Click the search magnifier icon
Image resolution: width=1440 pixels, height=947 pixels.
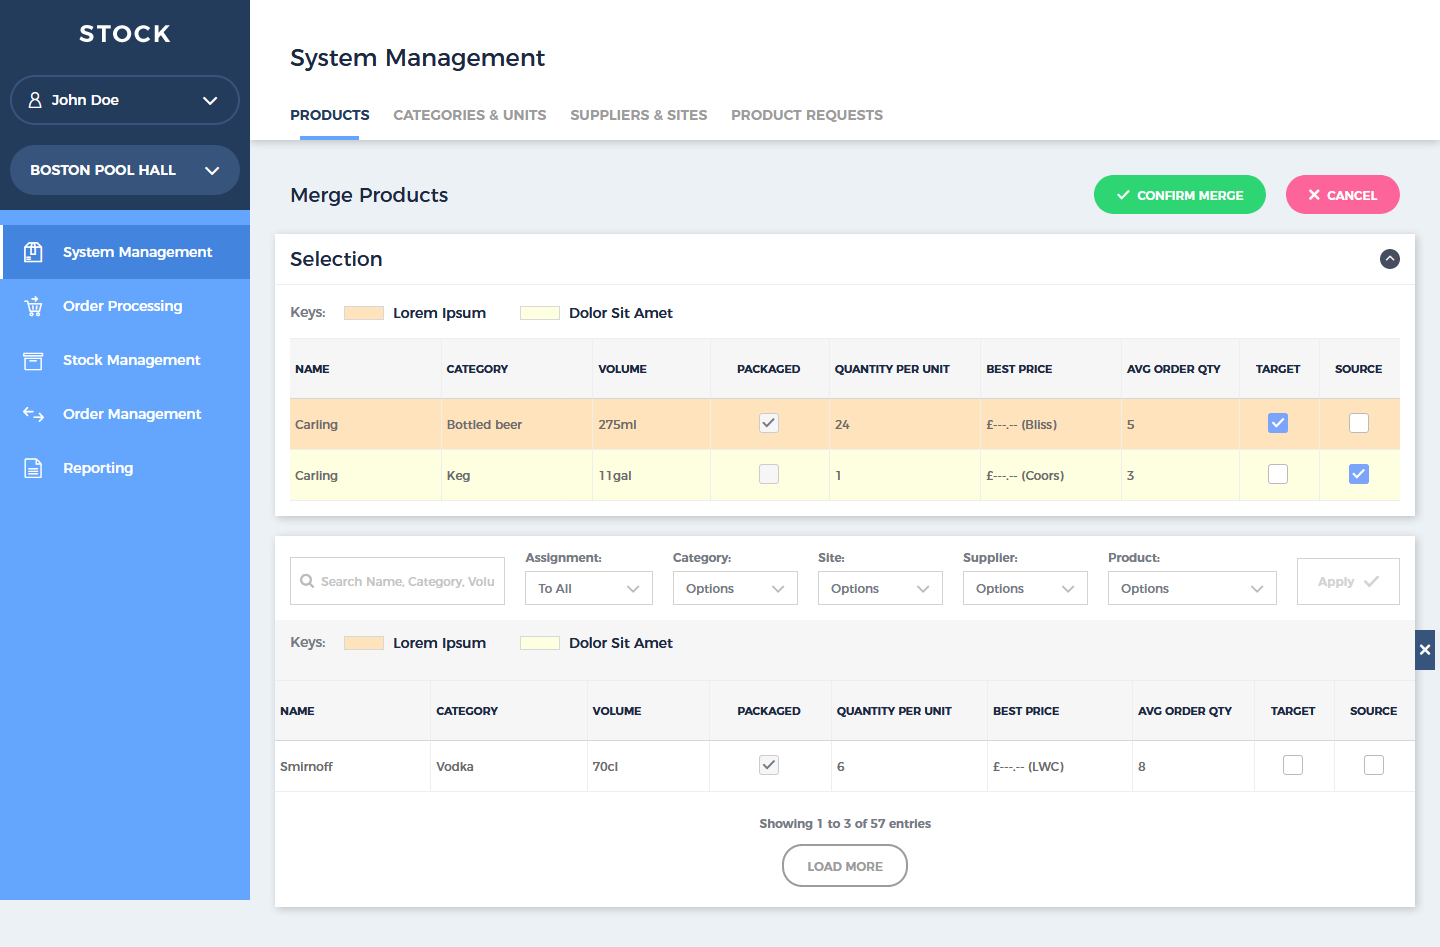307,581
